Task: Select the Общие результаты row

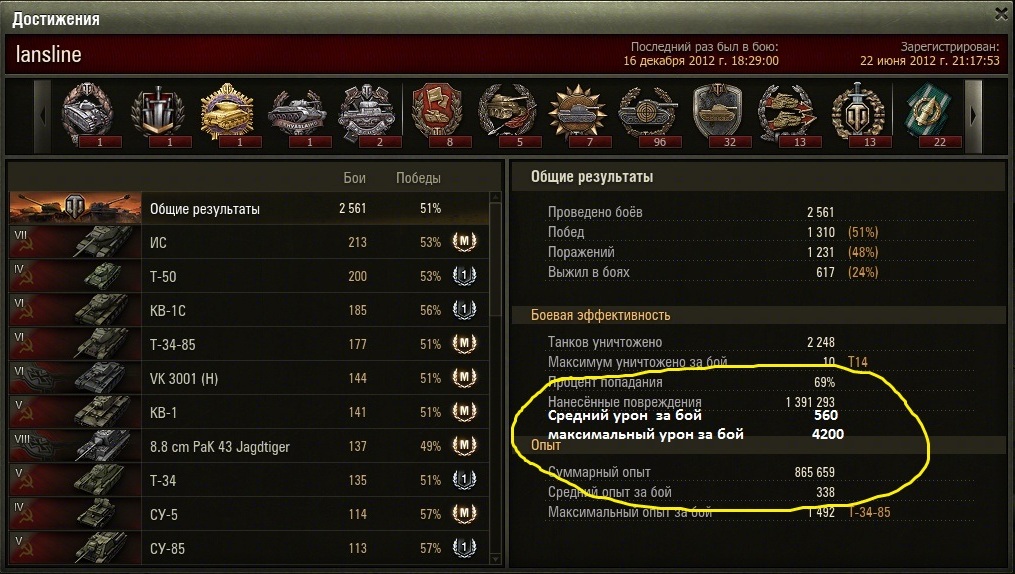Action: (249, 208)
